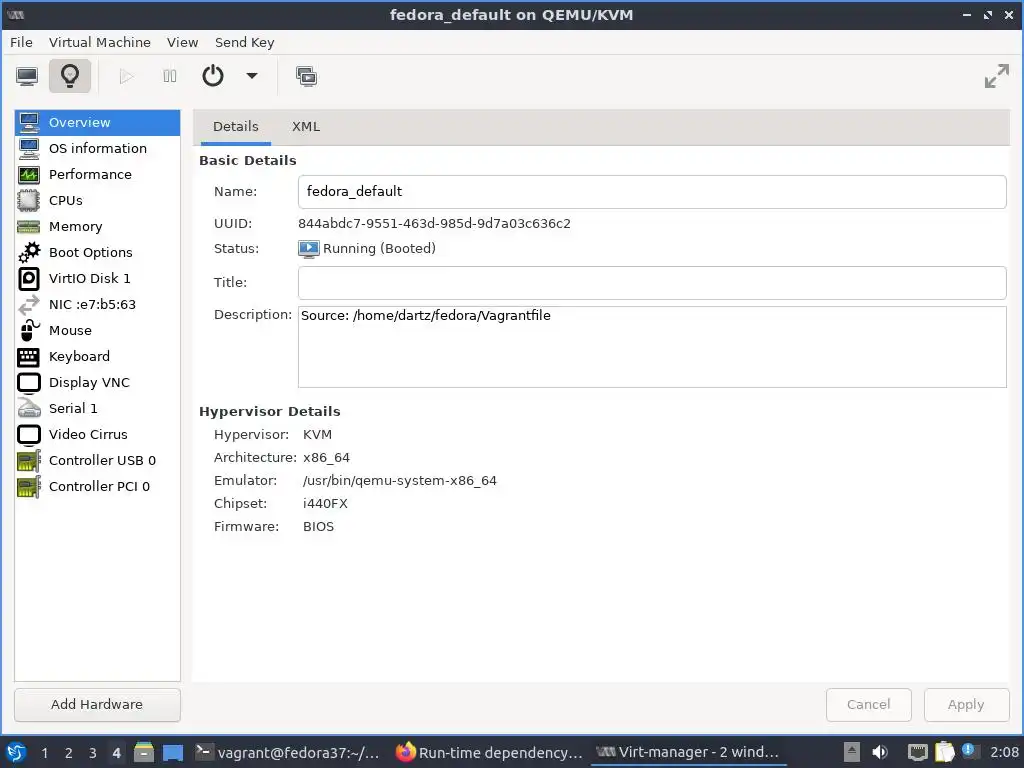Select Controller USB 0
The image size is (1024, 768).
(97, 460)
